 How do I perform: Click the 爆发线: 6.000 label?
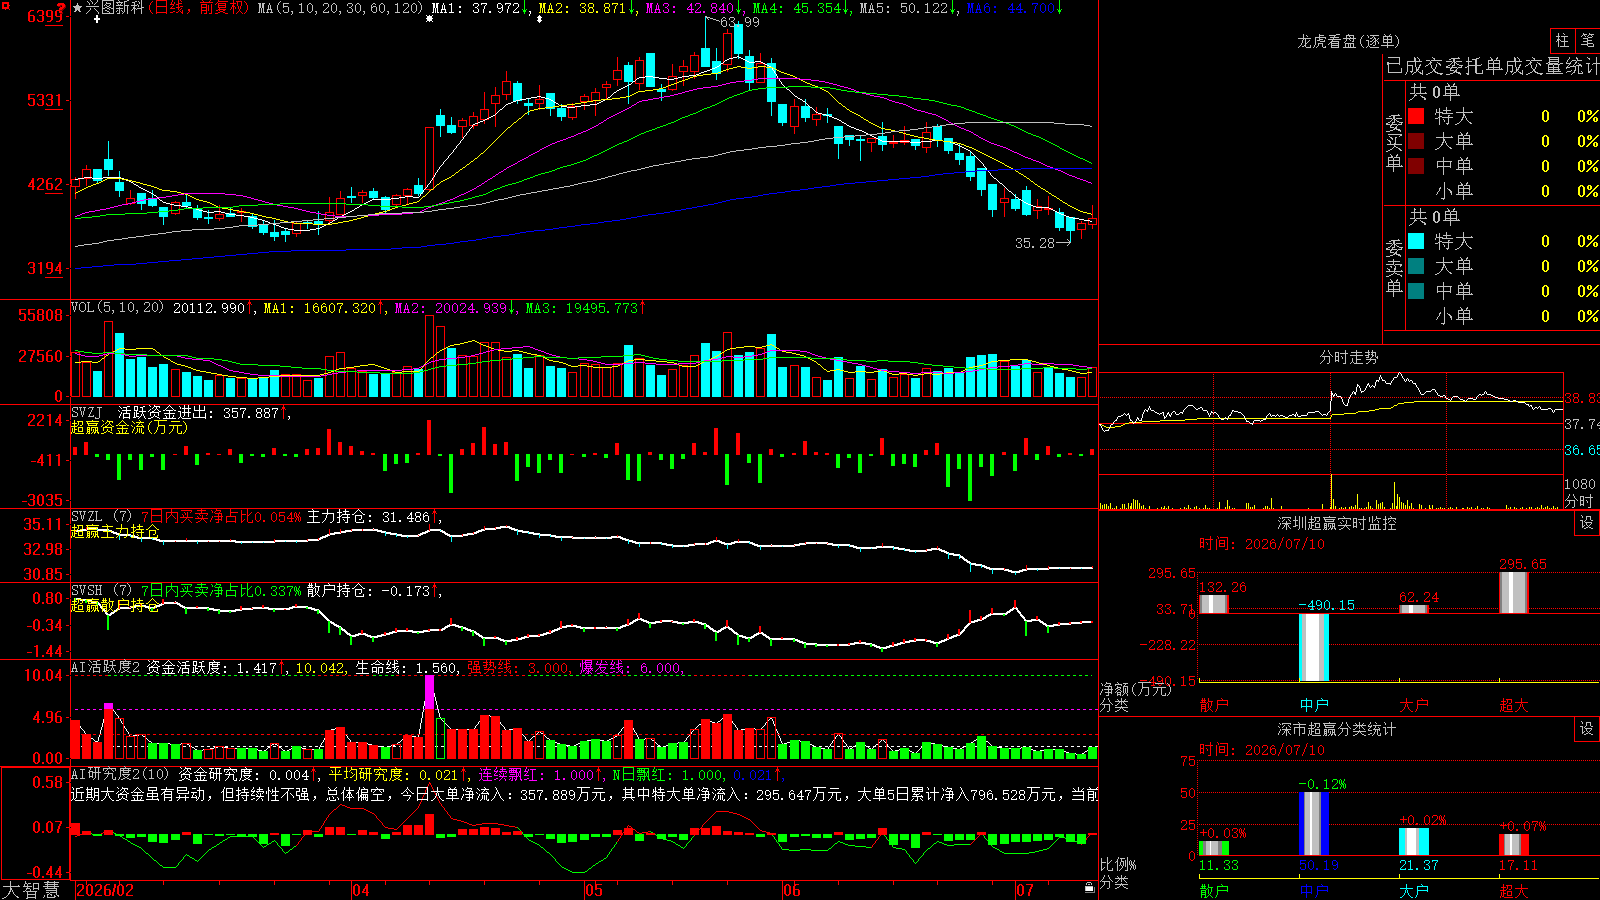tap(631, 668)
